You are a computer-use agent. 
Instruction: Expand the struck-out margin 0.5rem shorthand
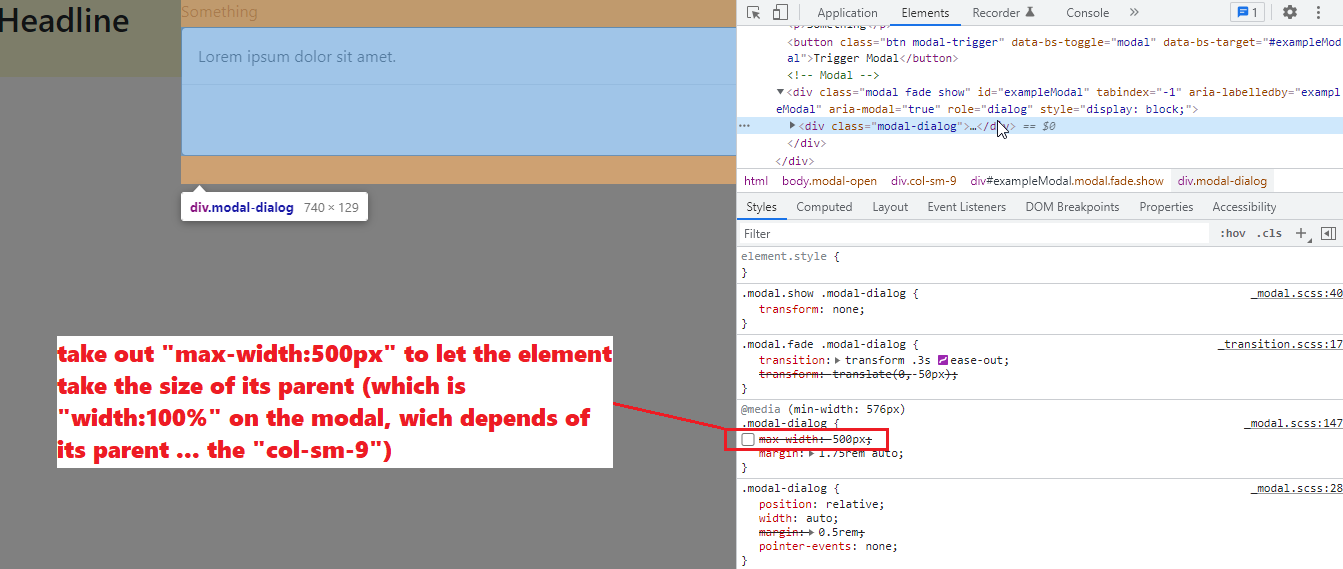[x=812, y=533]
